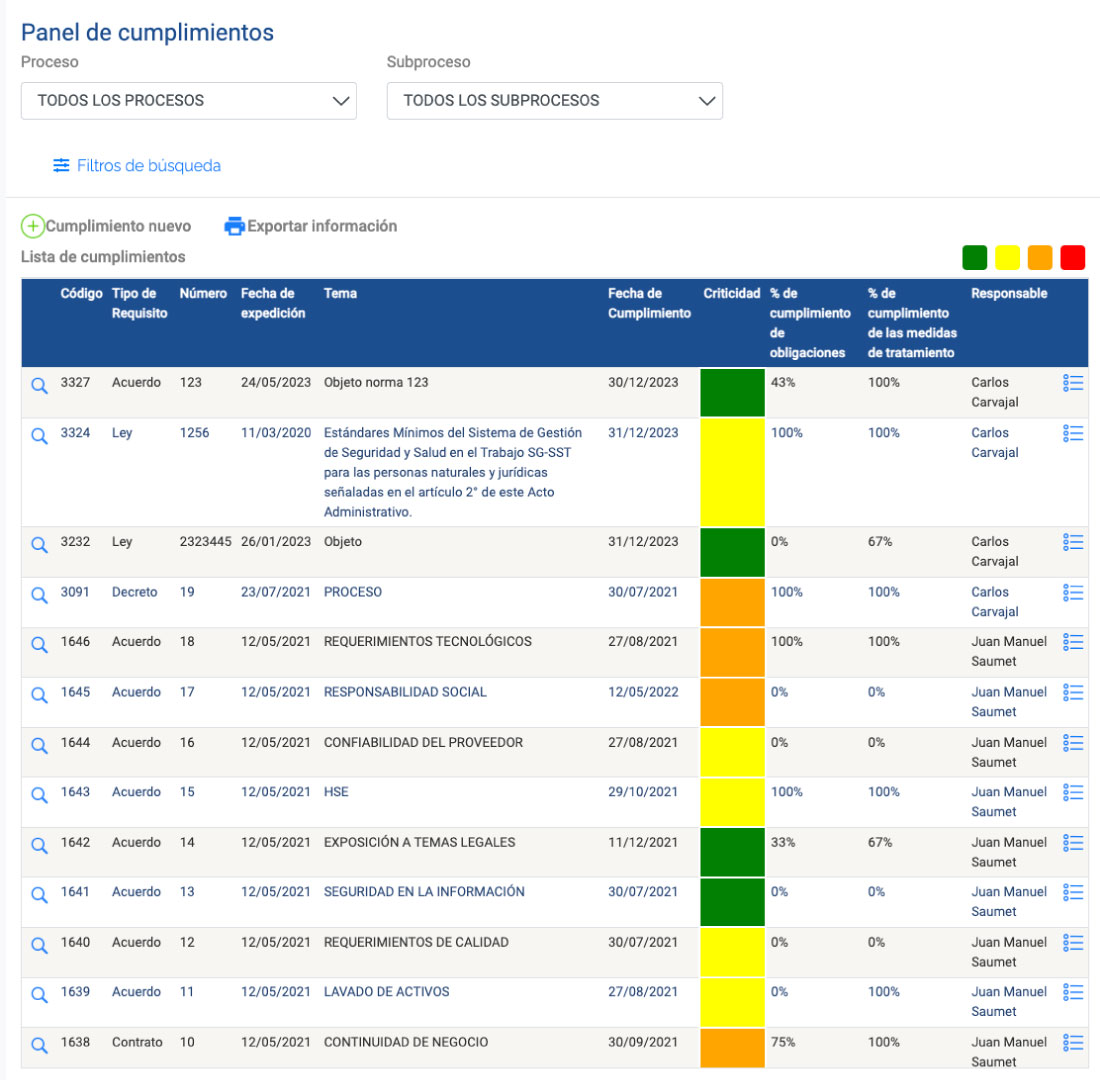
Task: Click magnifier icon for record 1642
Action: 39,845
